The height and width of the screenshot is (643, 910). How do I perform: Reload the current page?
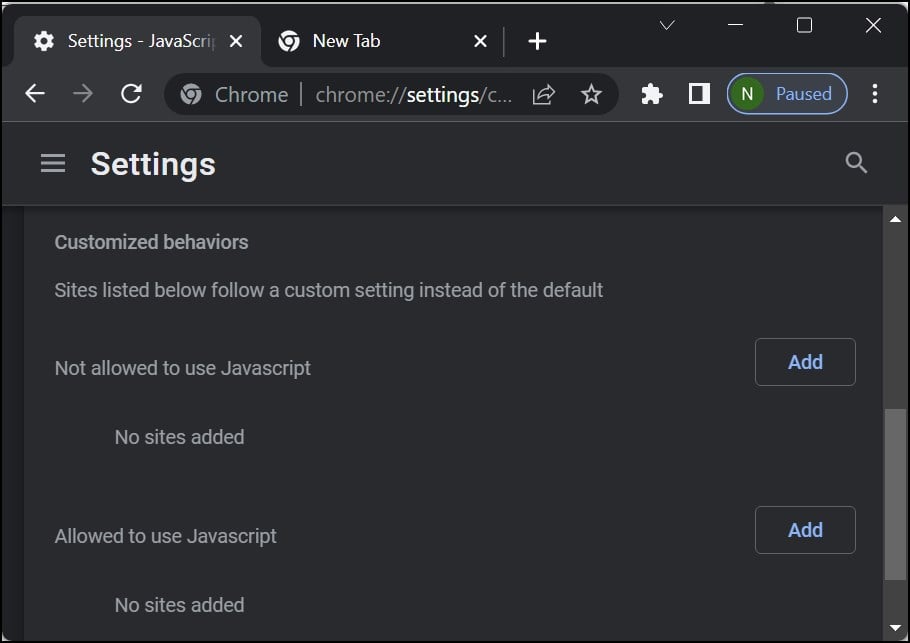(x=131, y=93)
